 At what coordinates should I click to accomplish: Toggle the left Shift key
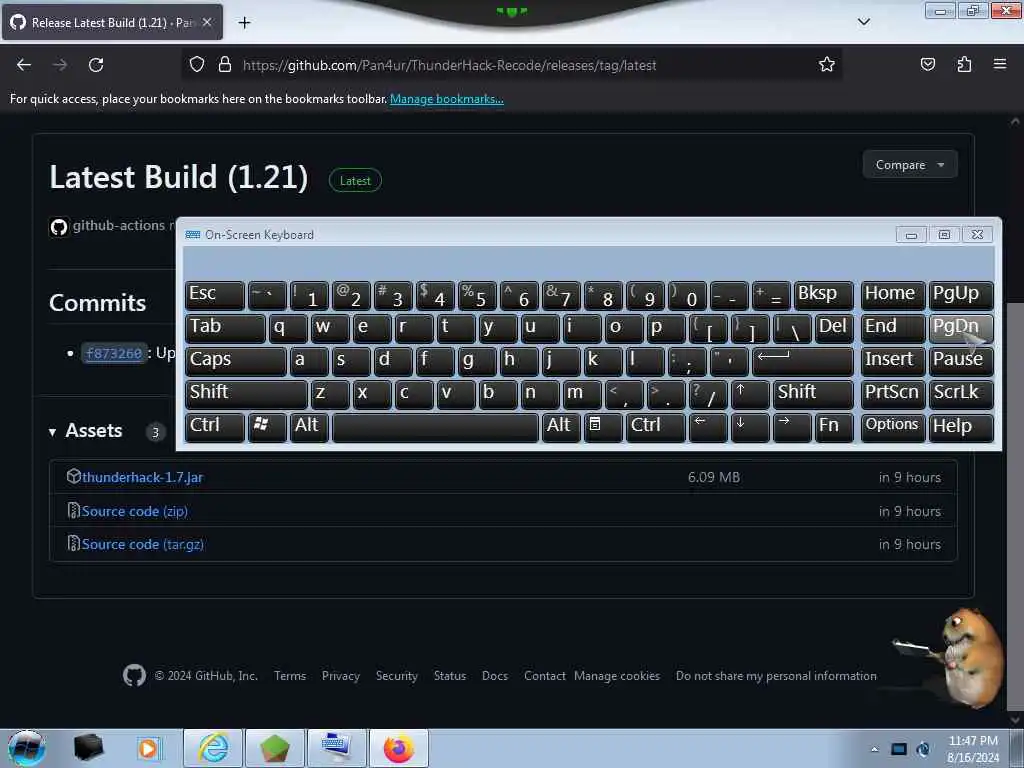click(246, 394)
